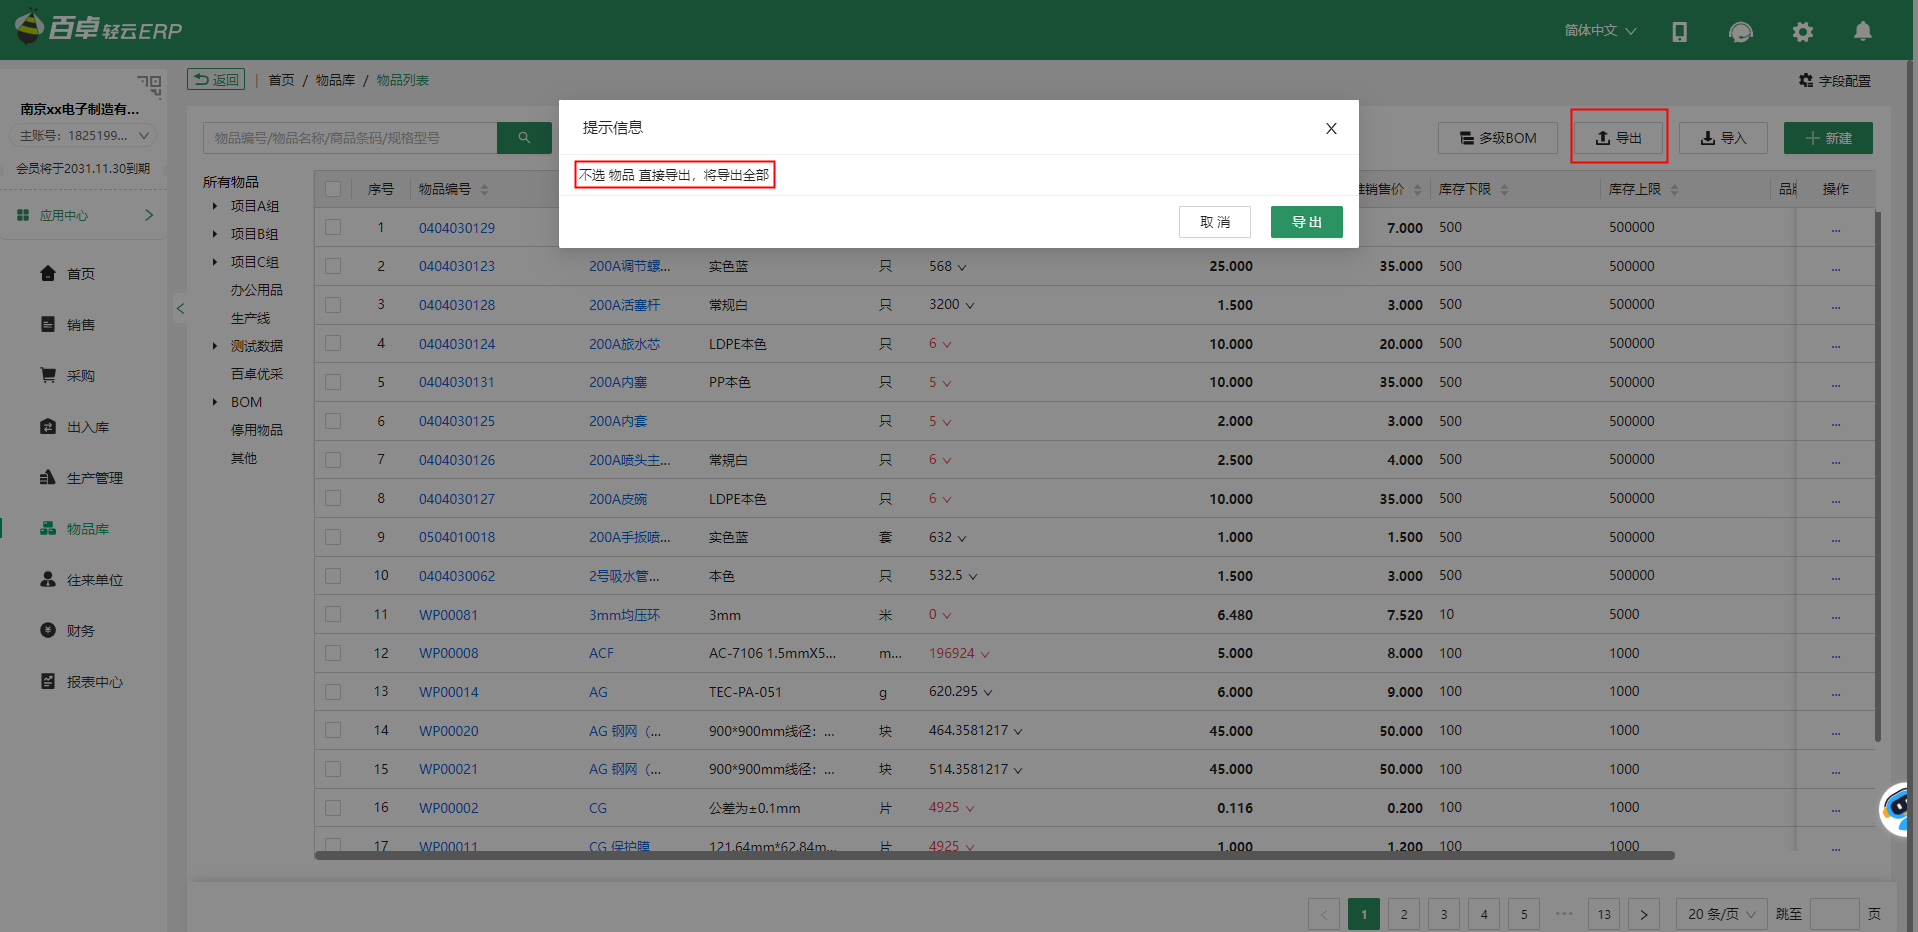Open item name link 200A活塞杆
The height and width of the screenshot is (932, 1918).
[x=624, y=305]
